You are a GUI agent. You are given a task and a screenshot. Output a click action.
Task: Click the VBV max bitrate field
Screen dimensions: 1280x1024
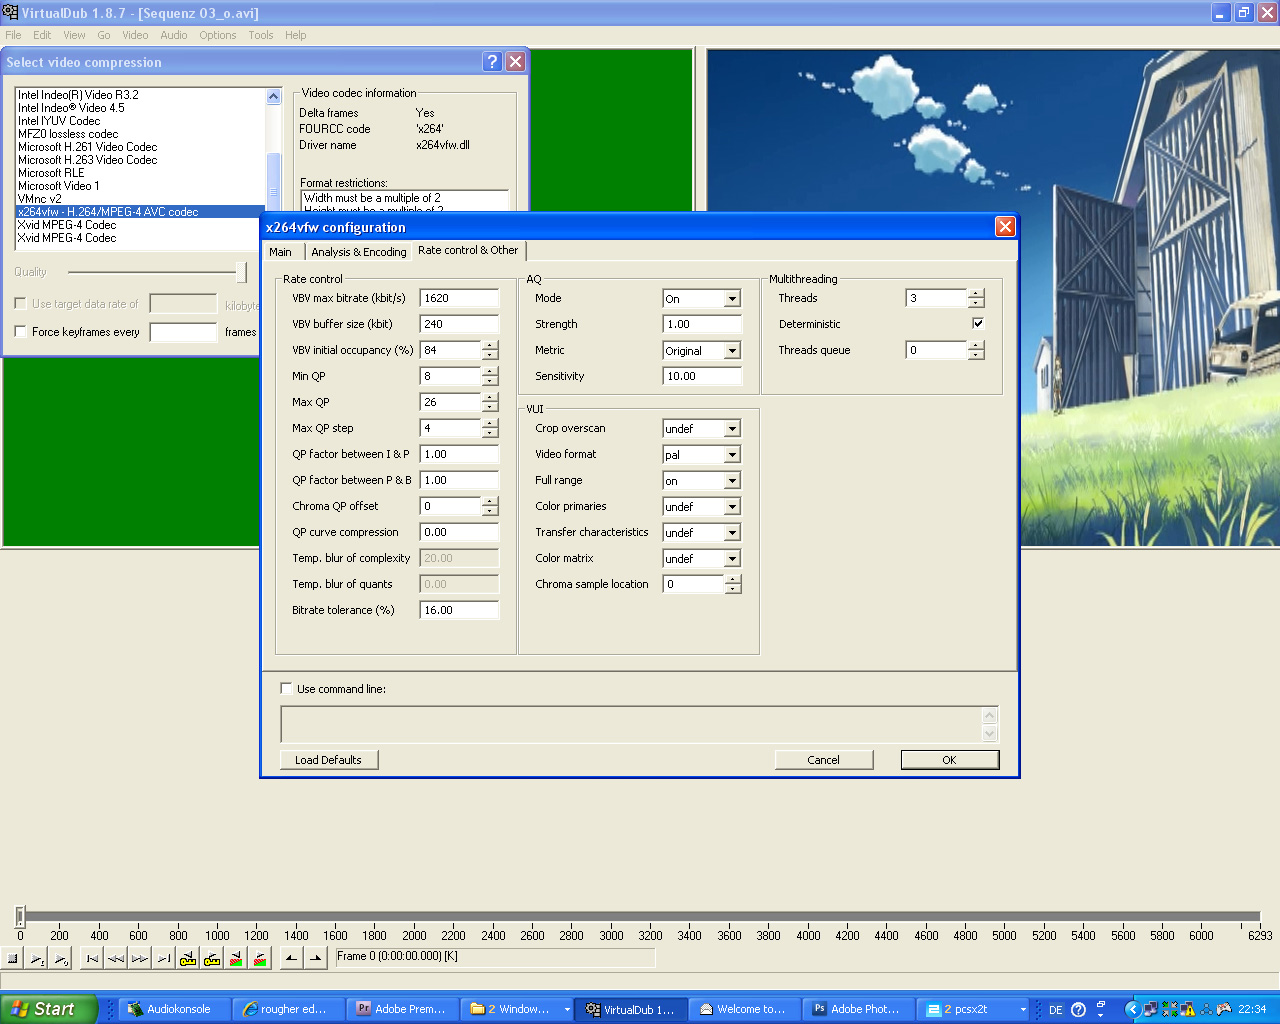459,298
